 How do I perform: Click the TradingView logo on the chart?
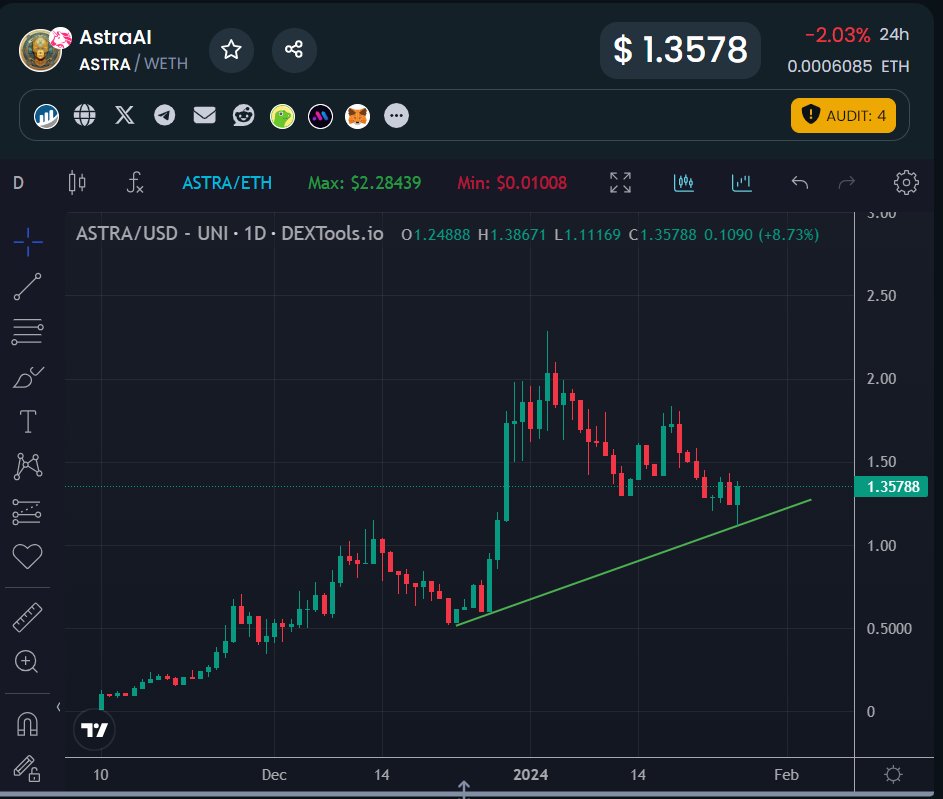point(94,730)
